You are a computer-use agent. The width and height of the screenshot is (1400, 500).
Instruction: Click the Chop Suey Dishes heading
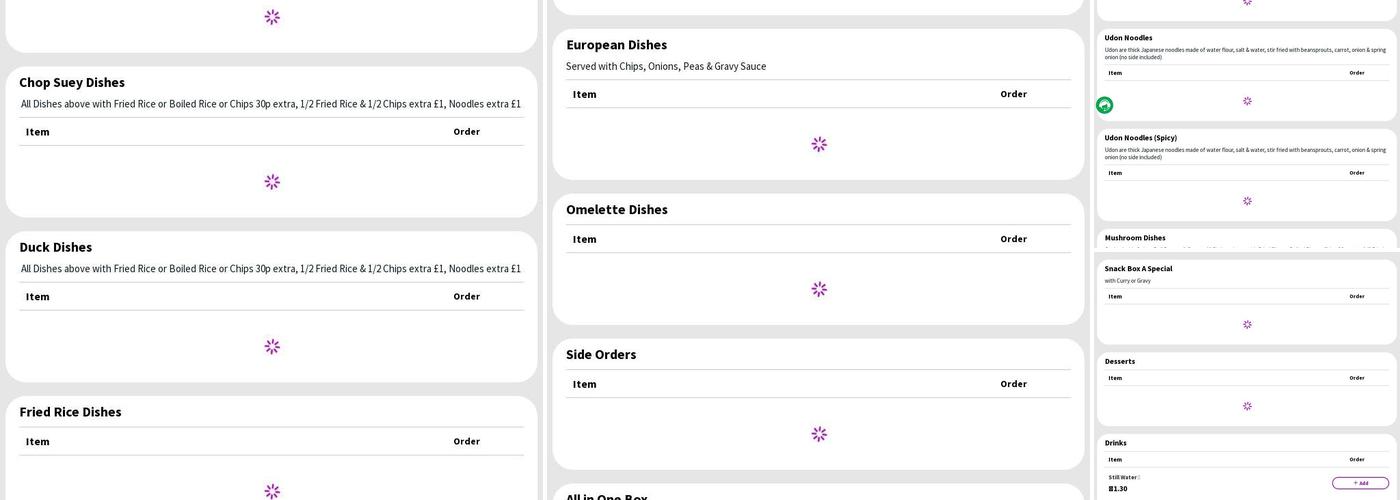72,83
